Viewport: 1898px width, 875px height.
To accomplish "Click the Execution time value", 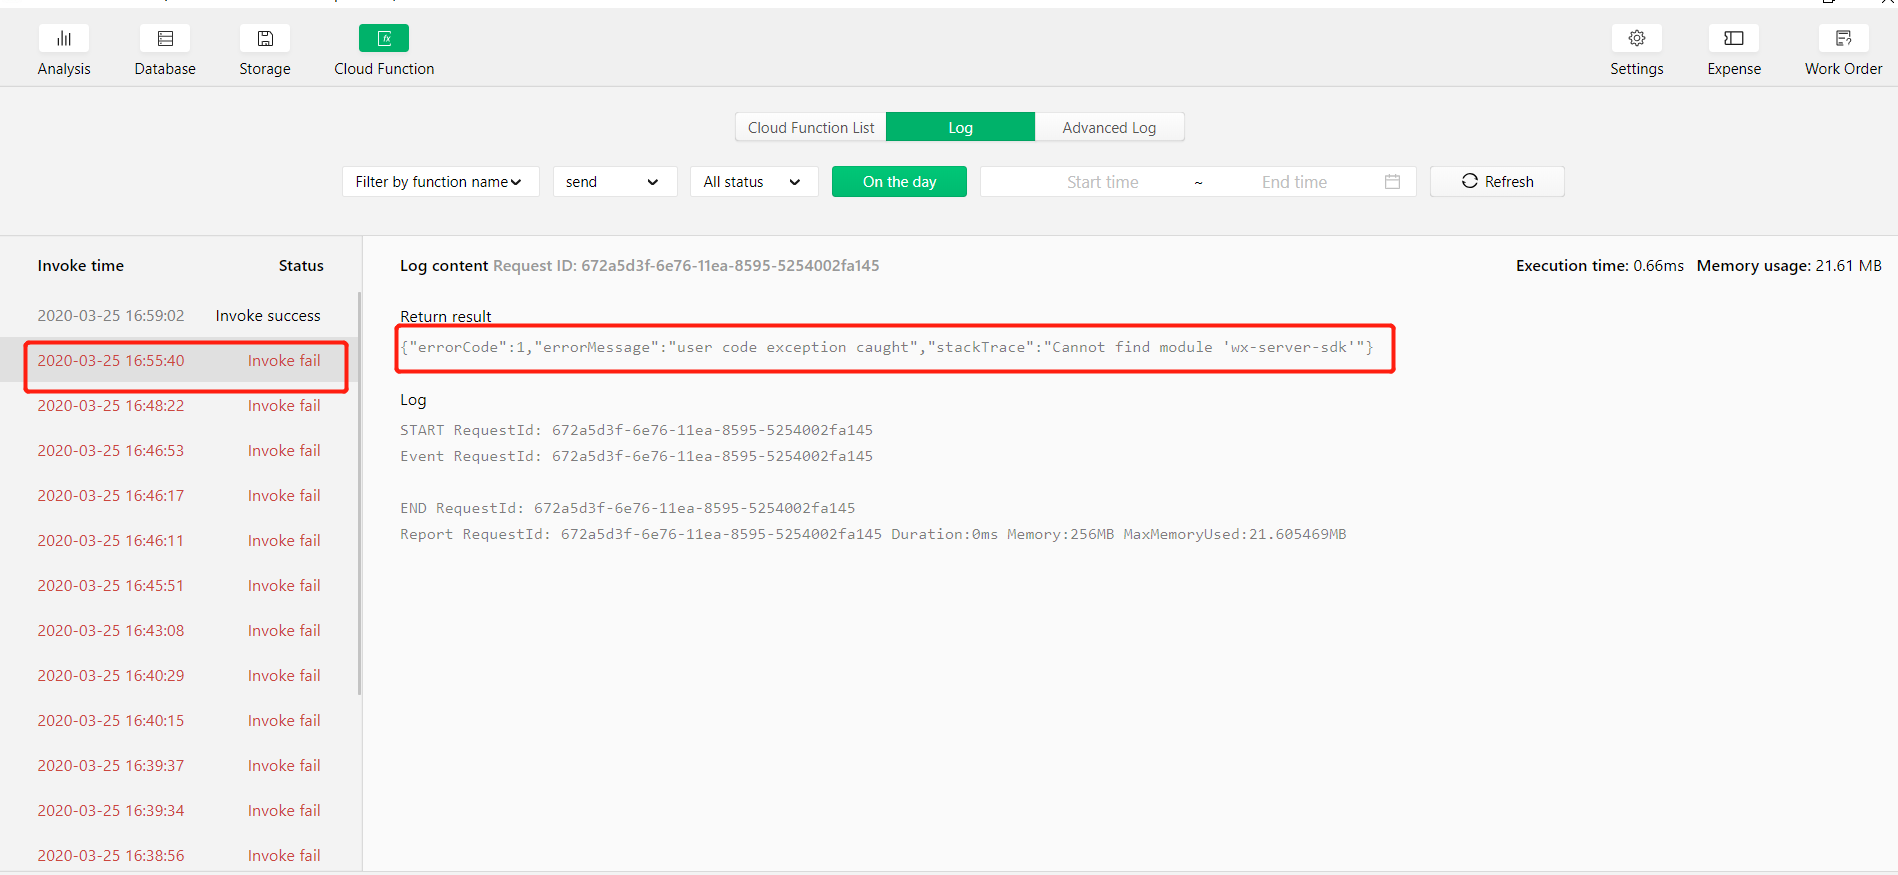I will click(x=1658, y=265).
